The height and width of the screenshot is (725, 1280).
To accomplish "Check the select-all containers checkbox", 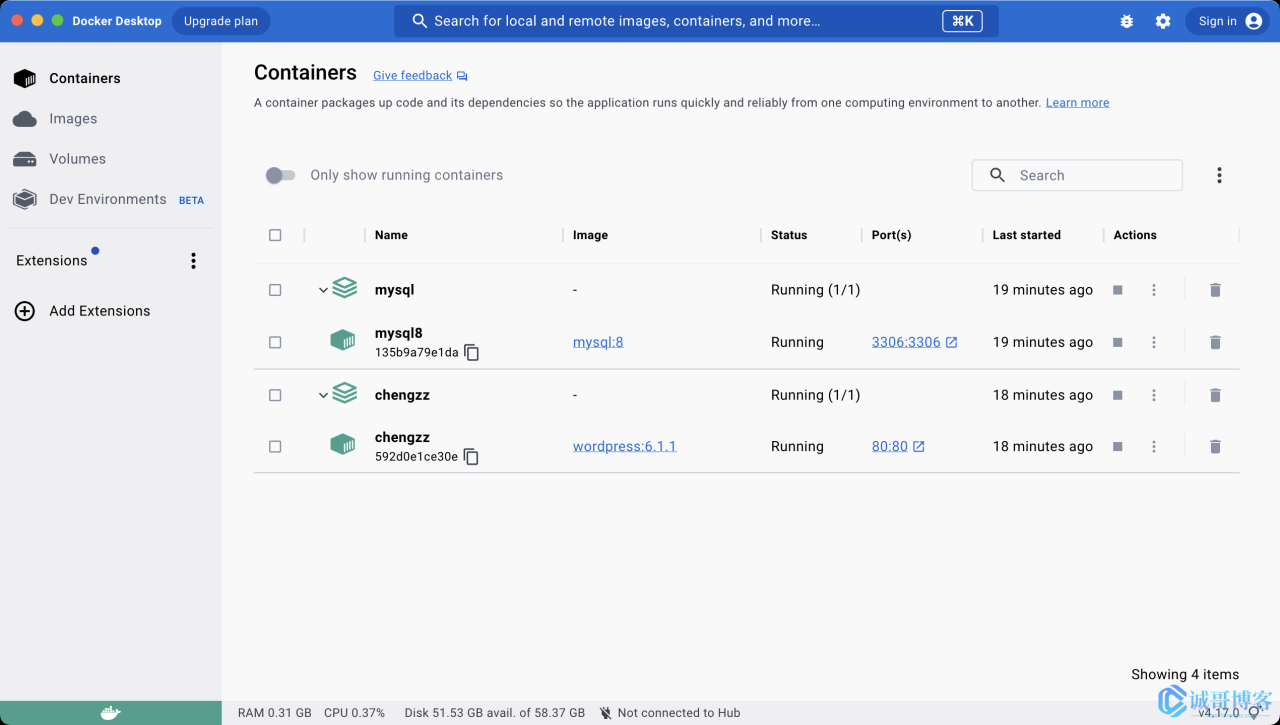I will [275, 235].
